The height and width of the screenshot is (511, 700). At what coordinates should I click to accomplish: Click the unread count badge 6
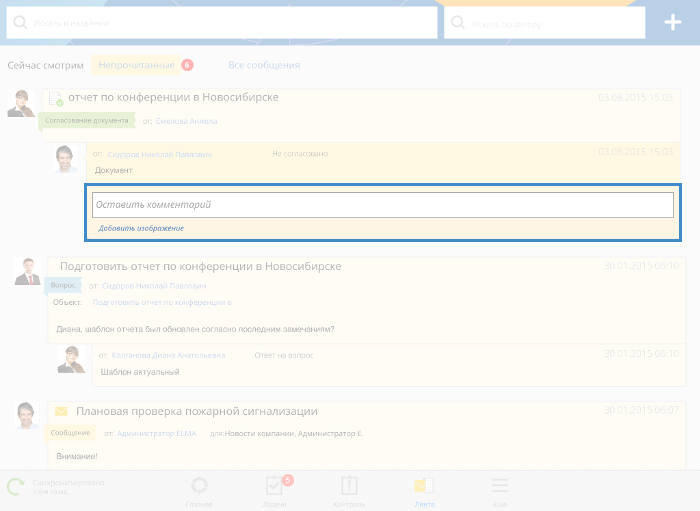pyautogui.click(x=187, y=65)
